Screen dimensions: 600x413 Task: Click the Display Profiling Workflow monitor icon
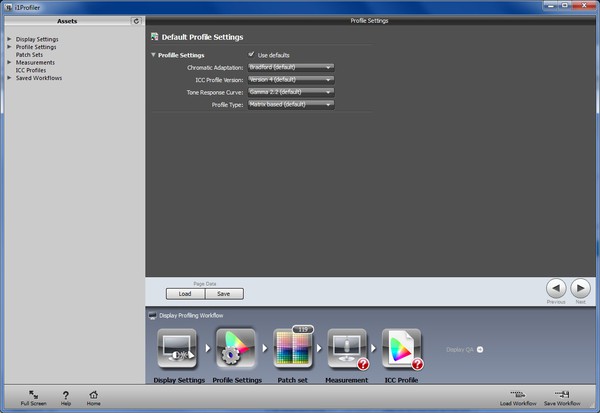[x=153, y=315]
